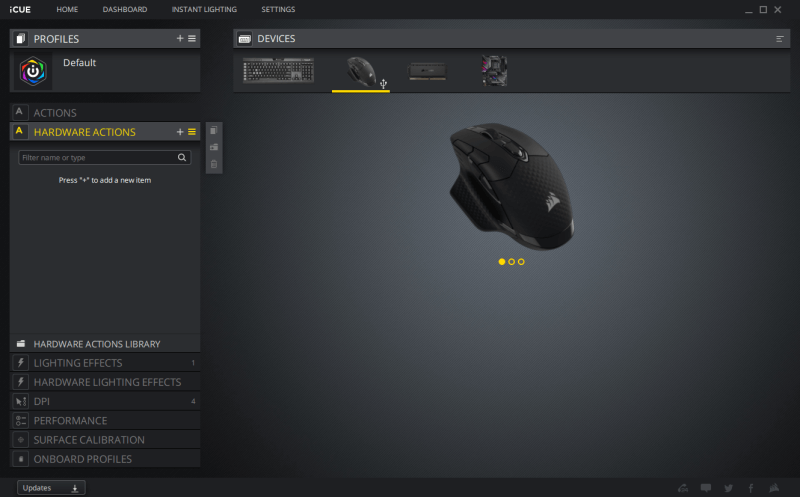Open the Home tab

(67, 9)
